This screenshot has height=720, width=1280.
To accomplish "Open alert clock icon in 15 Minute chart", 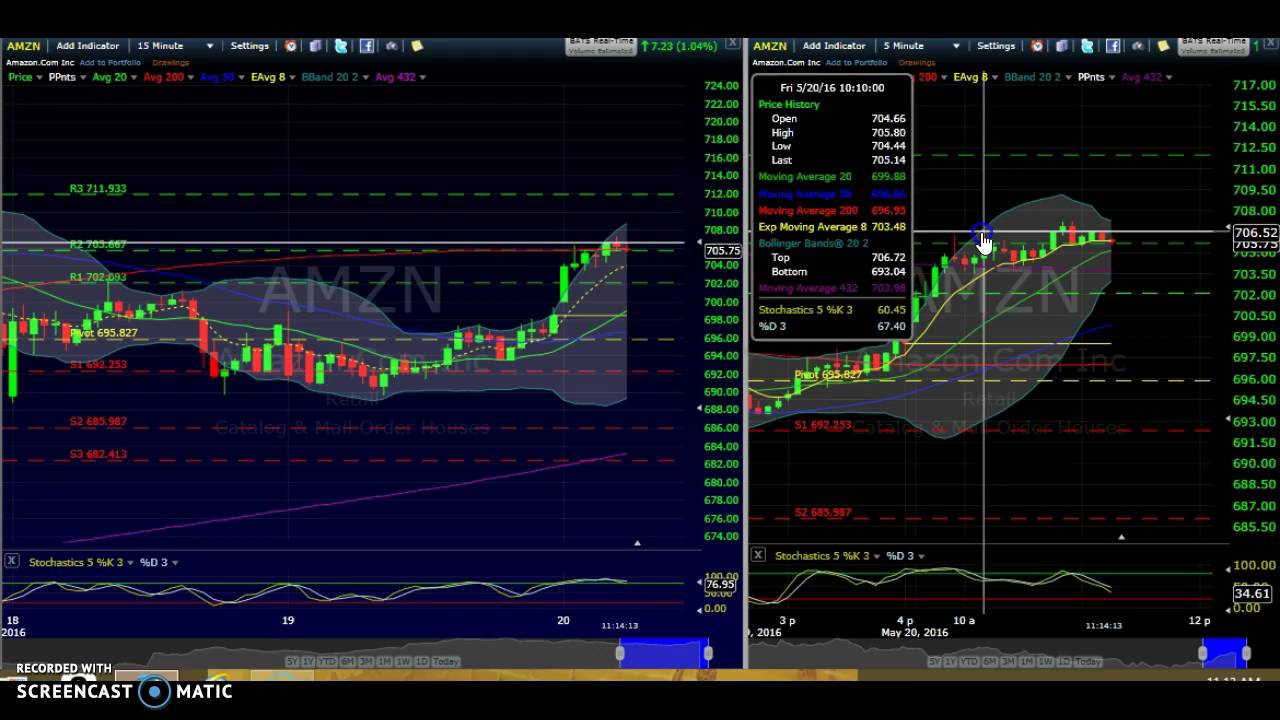I will point(290,46).
